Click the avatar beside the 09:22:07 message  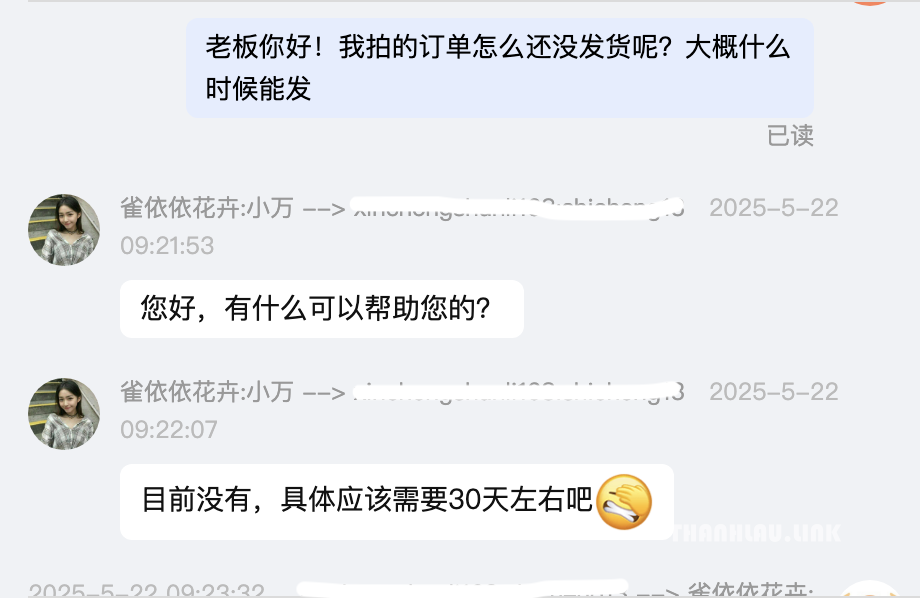pos(64,414)
